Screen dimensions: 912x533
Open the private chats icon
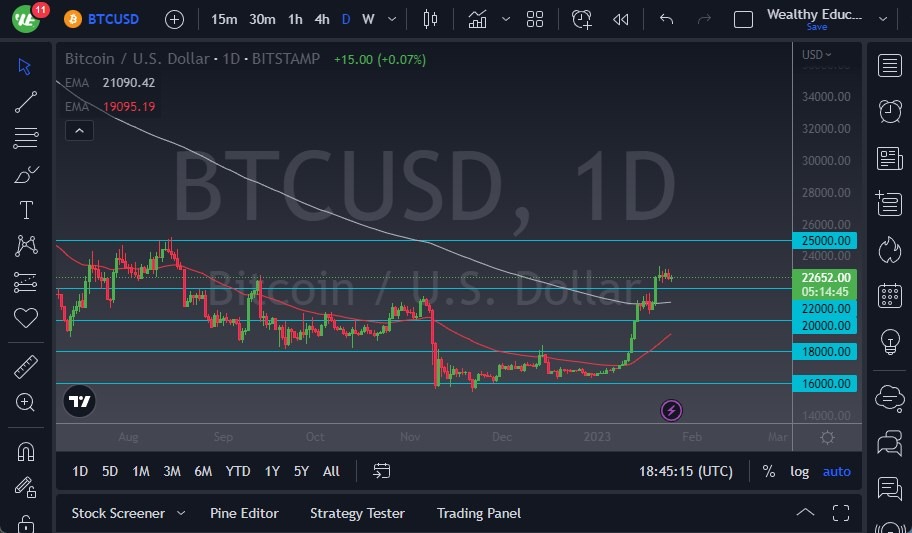889,443
